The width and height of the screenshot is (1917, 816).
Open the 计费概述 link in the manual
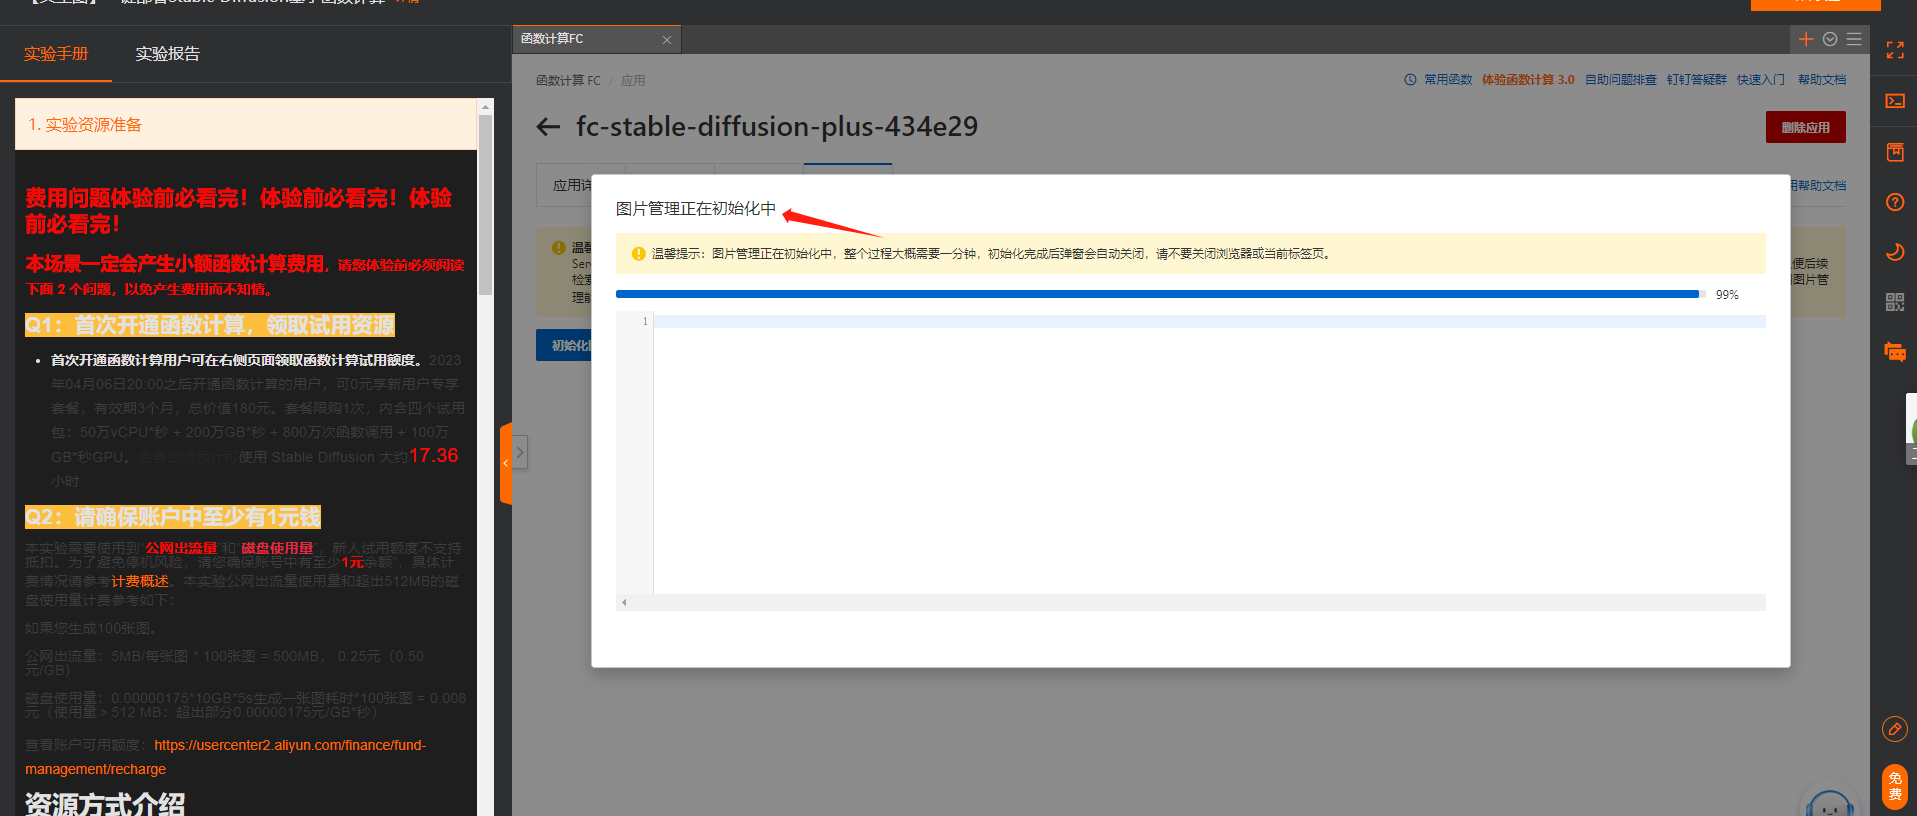[x=140, y=581]
